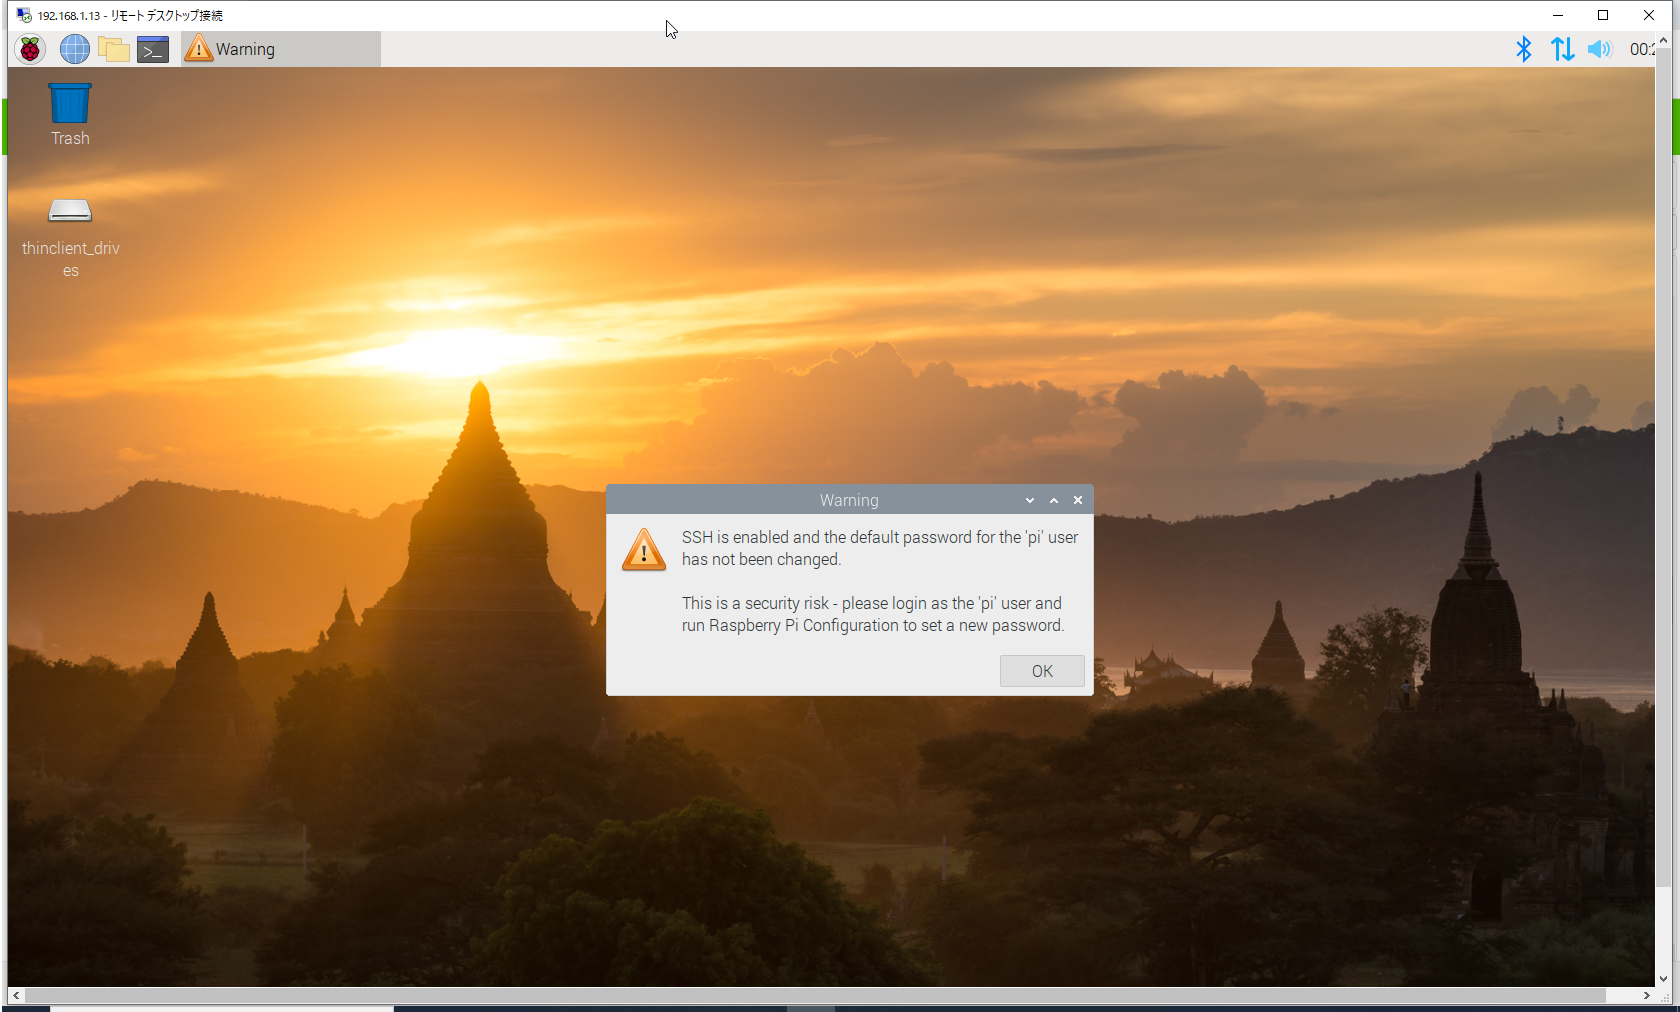Open the Bluetooth tray menu

[1523, 49]
